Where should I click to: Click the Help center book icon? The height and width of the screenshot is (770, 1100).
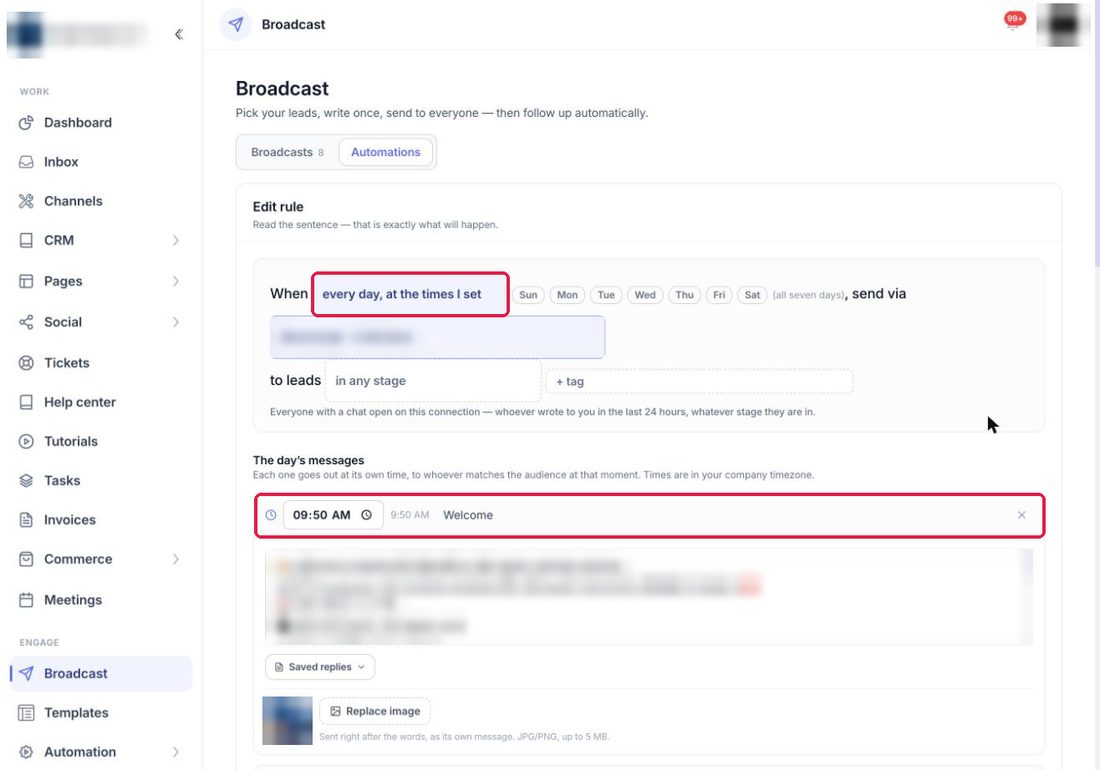[26, 402]
